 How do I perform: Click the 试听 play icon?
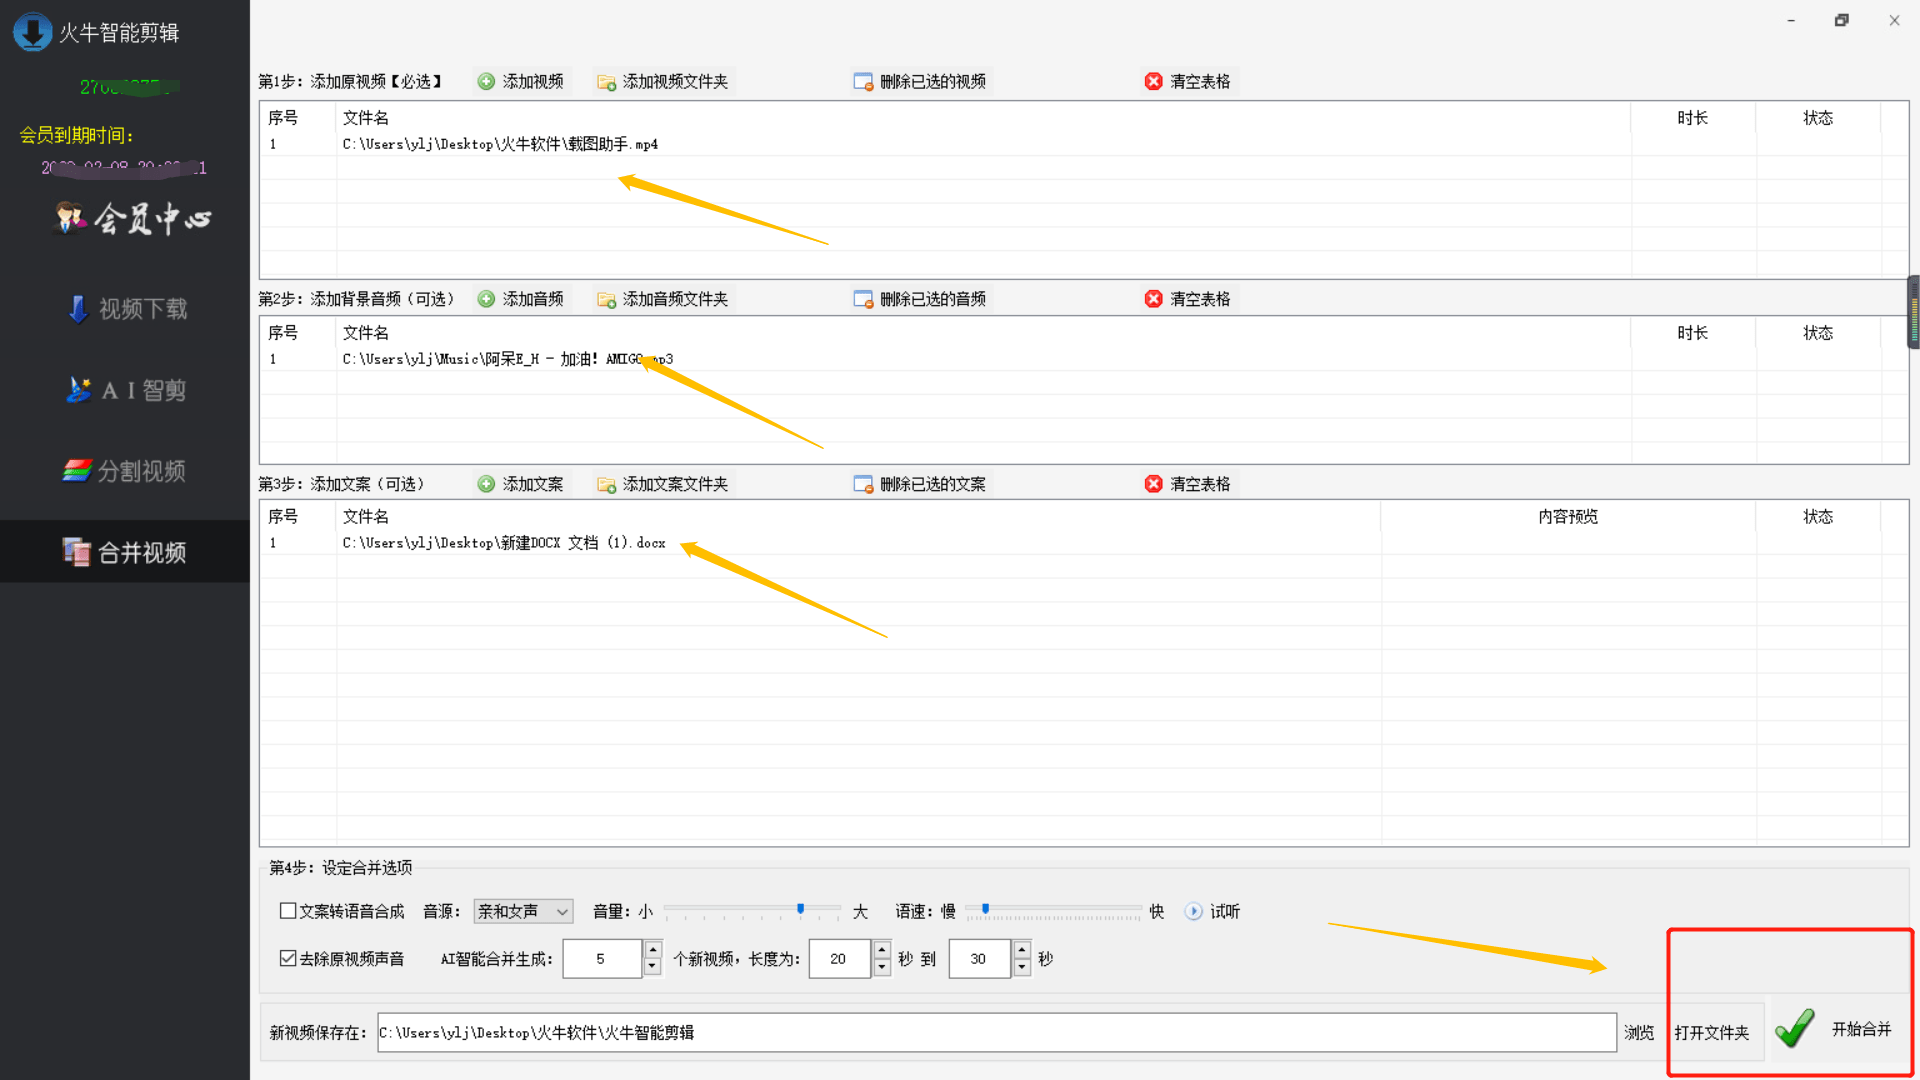(x=1193, y=911)
